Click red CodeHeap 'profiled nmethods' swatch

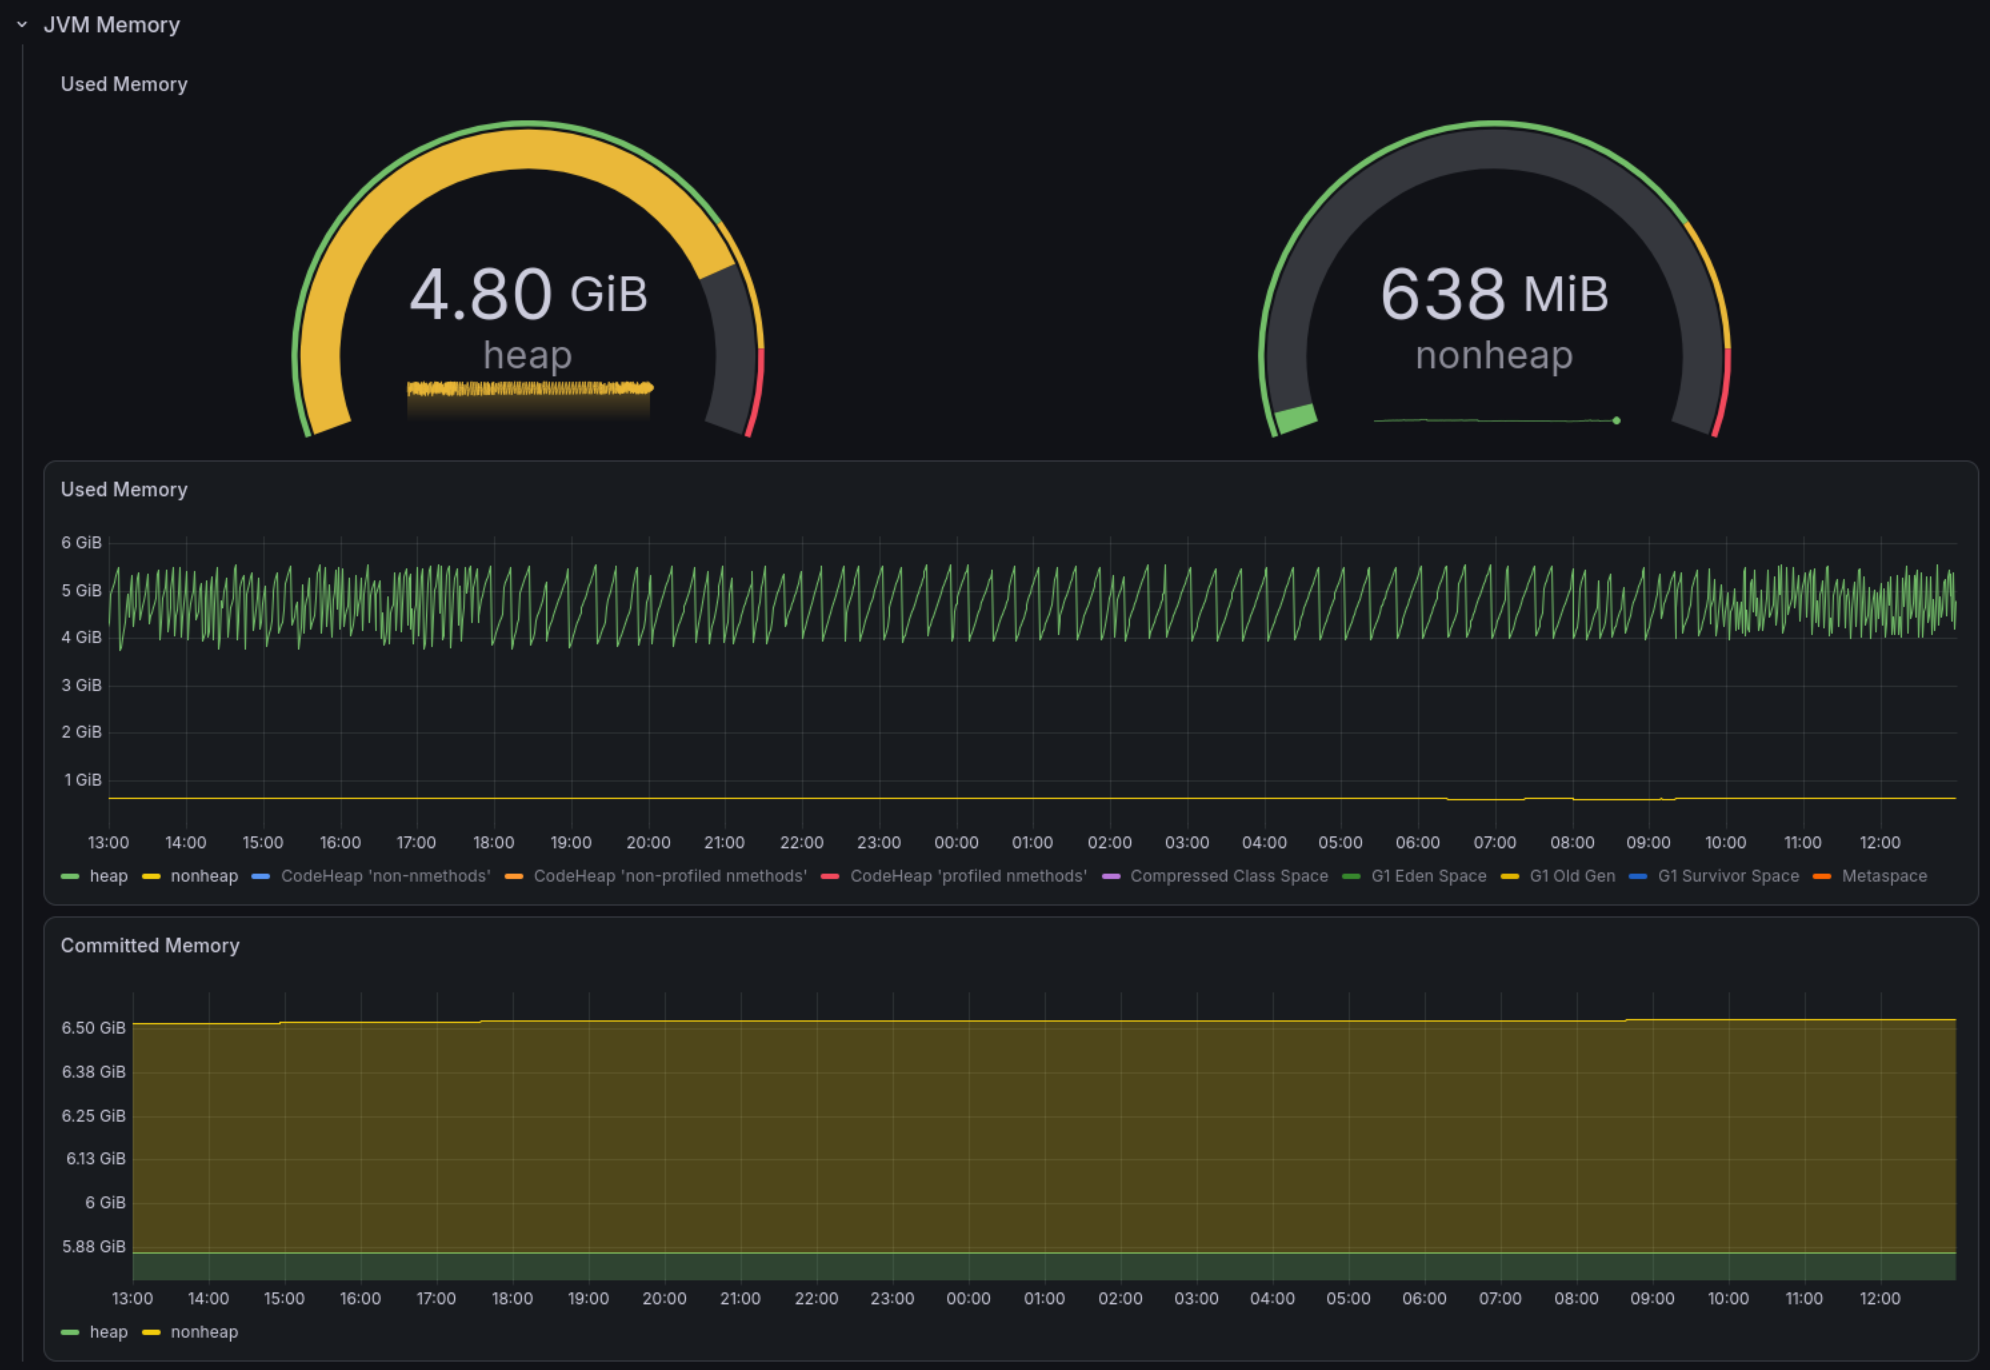pos(830,876)
